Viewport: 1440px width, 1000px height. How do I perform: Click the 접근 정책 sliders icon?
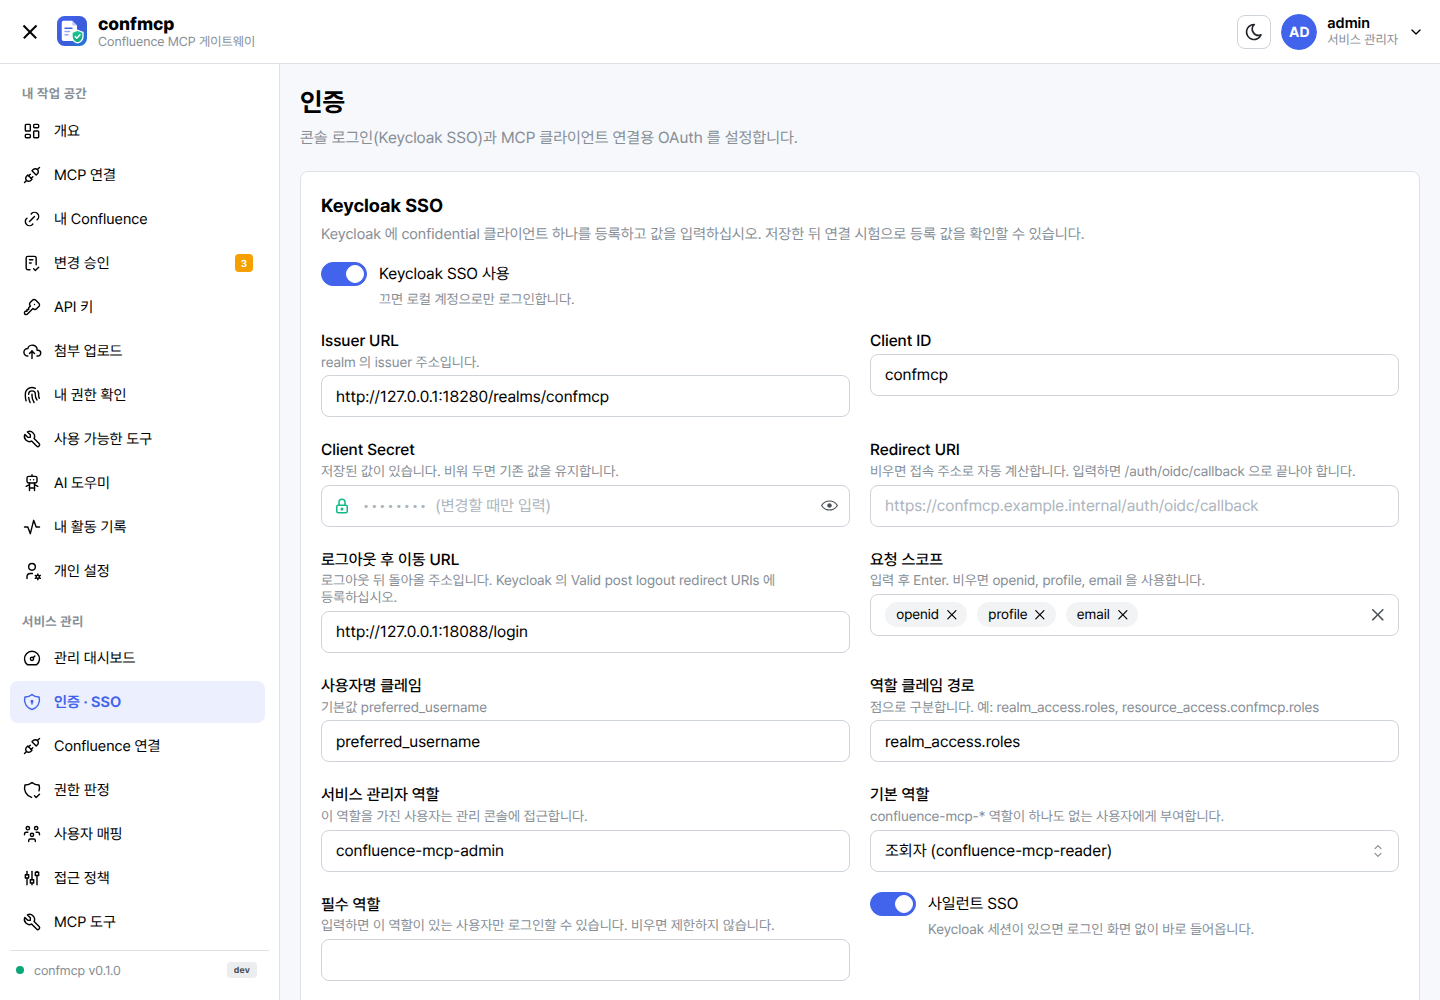point(32,878)
